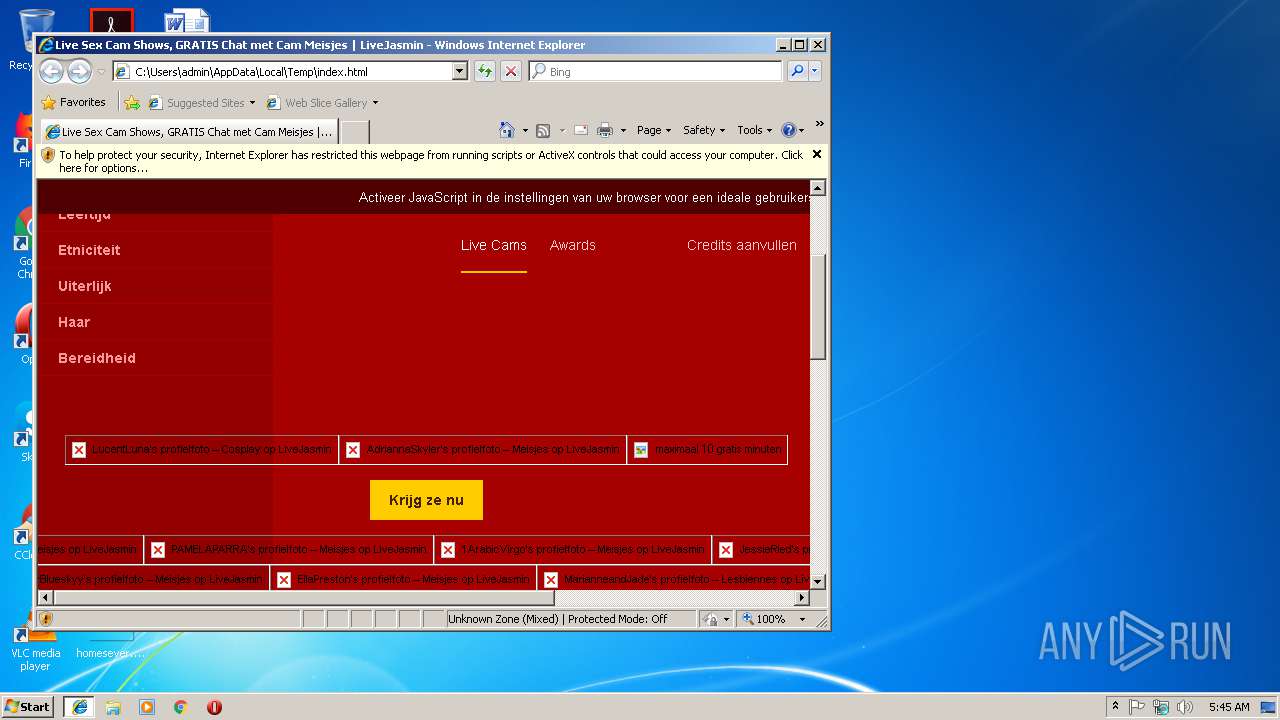1280x720 pixels.
Task: Select the Awards page tab
Action: click(573, 245)
